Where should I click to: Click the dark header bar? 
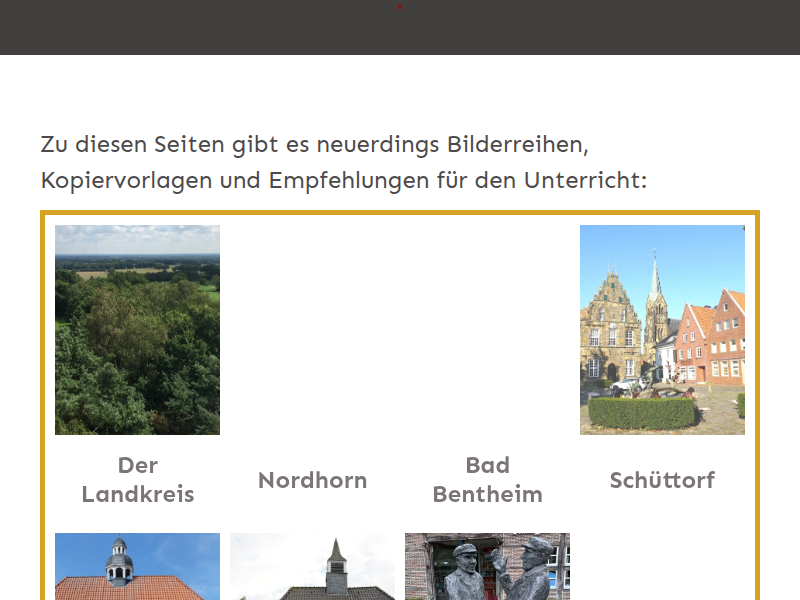coord(200,27)
